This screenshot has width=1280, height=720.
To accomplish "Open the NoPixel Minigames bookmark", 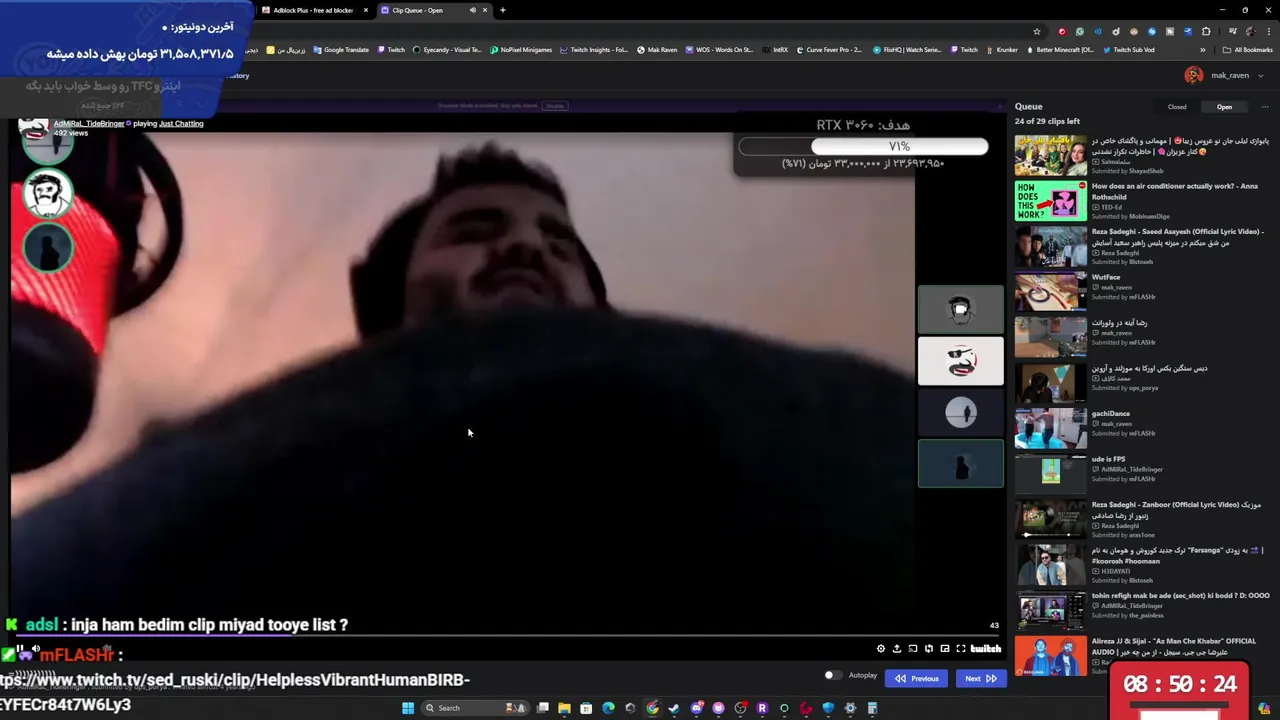I will click(x=521, y=50).
